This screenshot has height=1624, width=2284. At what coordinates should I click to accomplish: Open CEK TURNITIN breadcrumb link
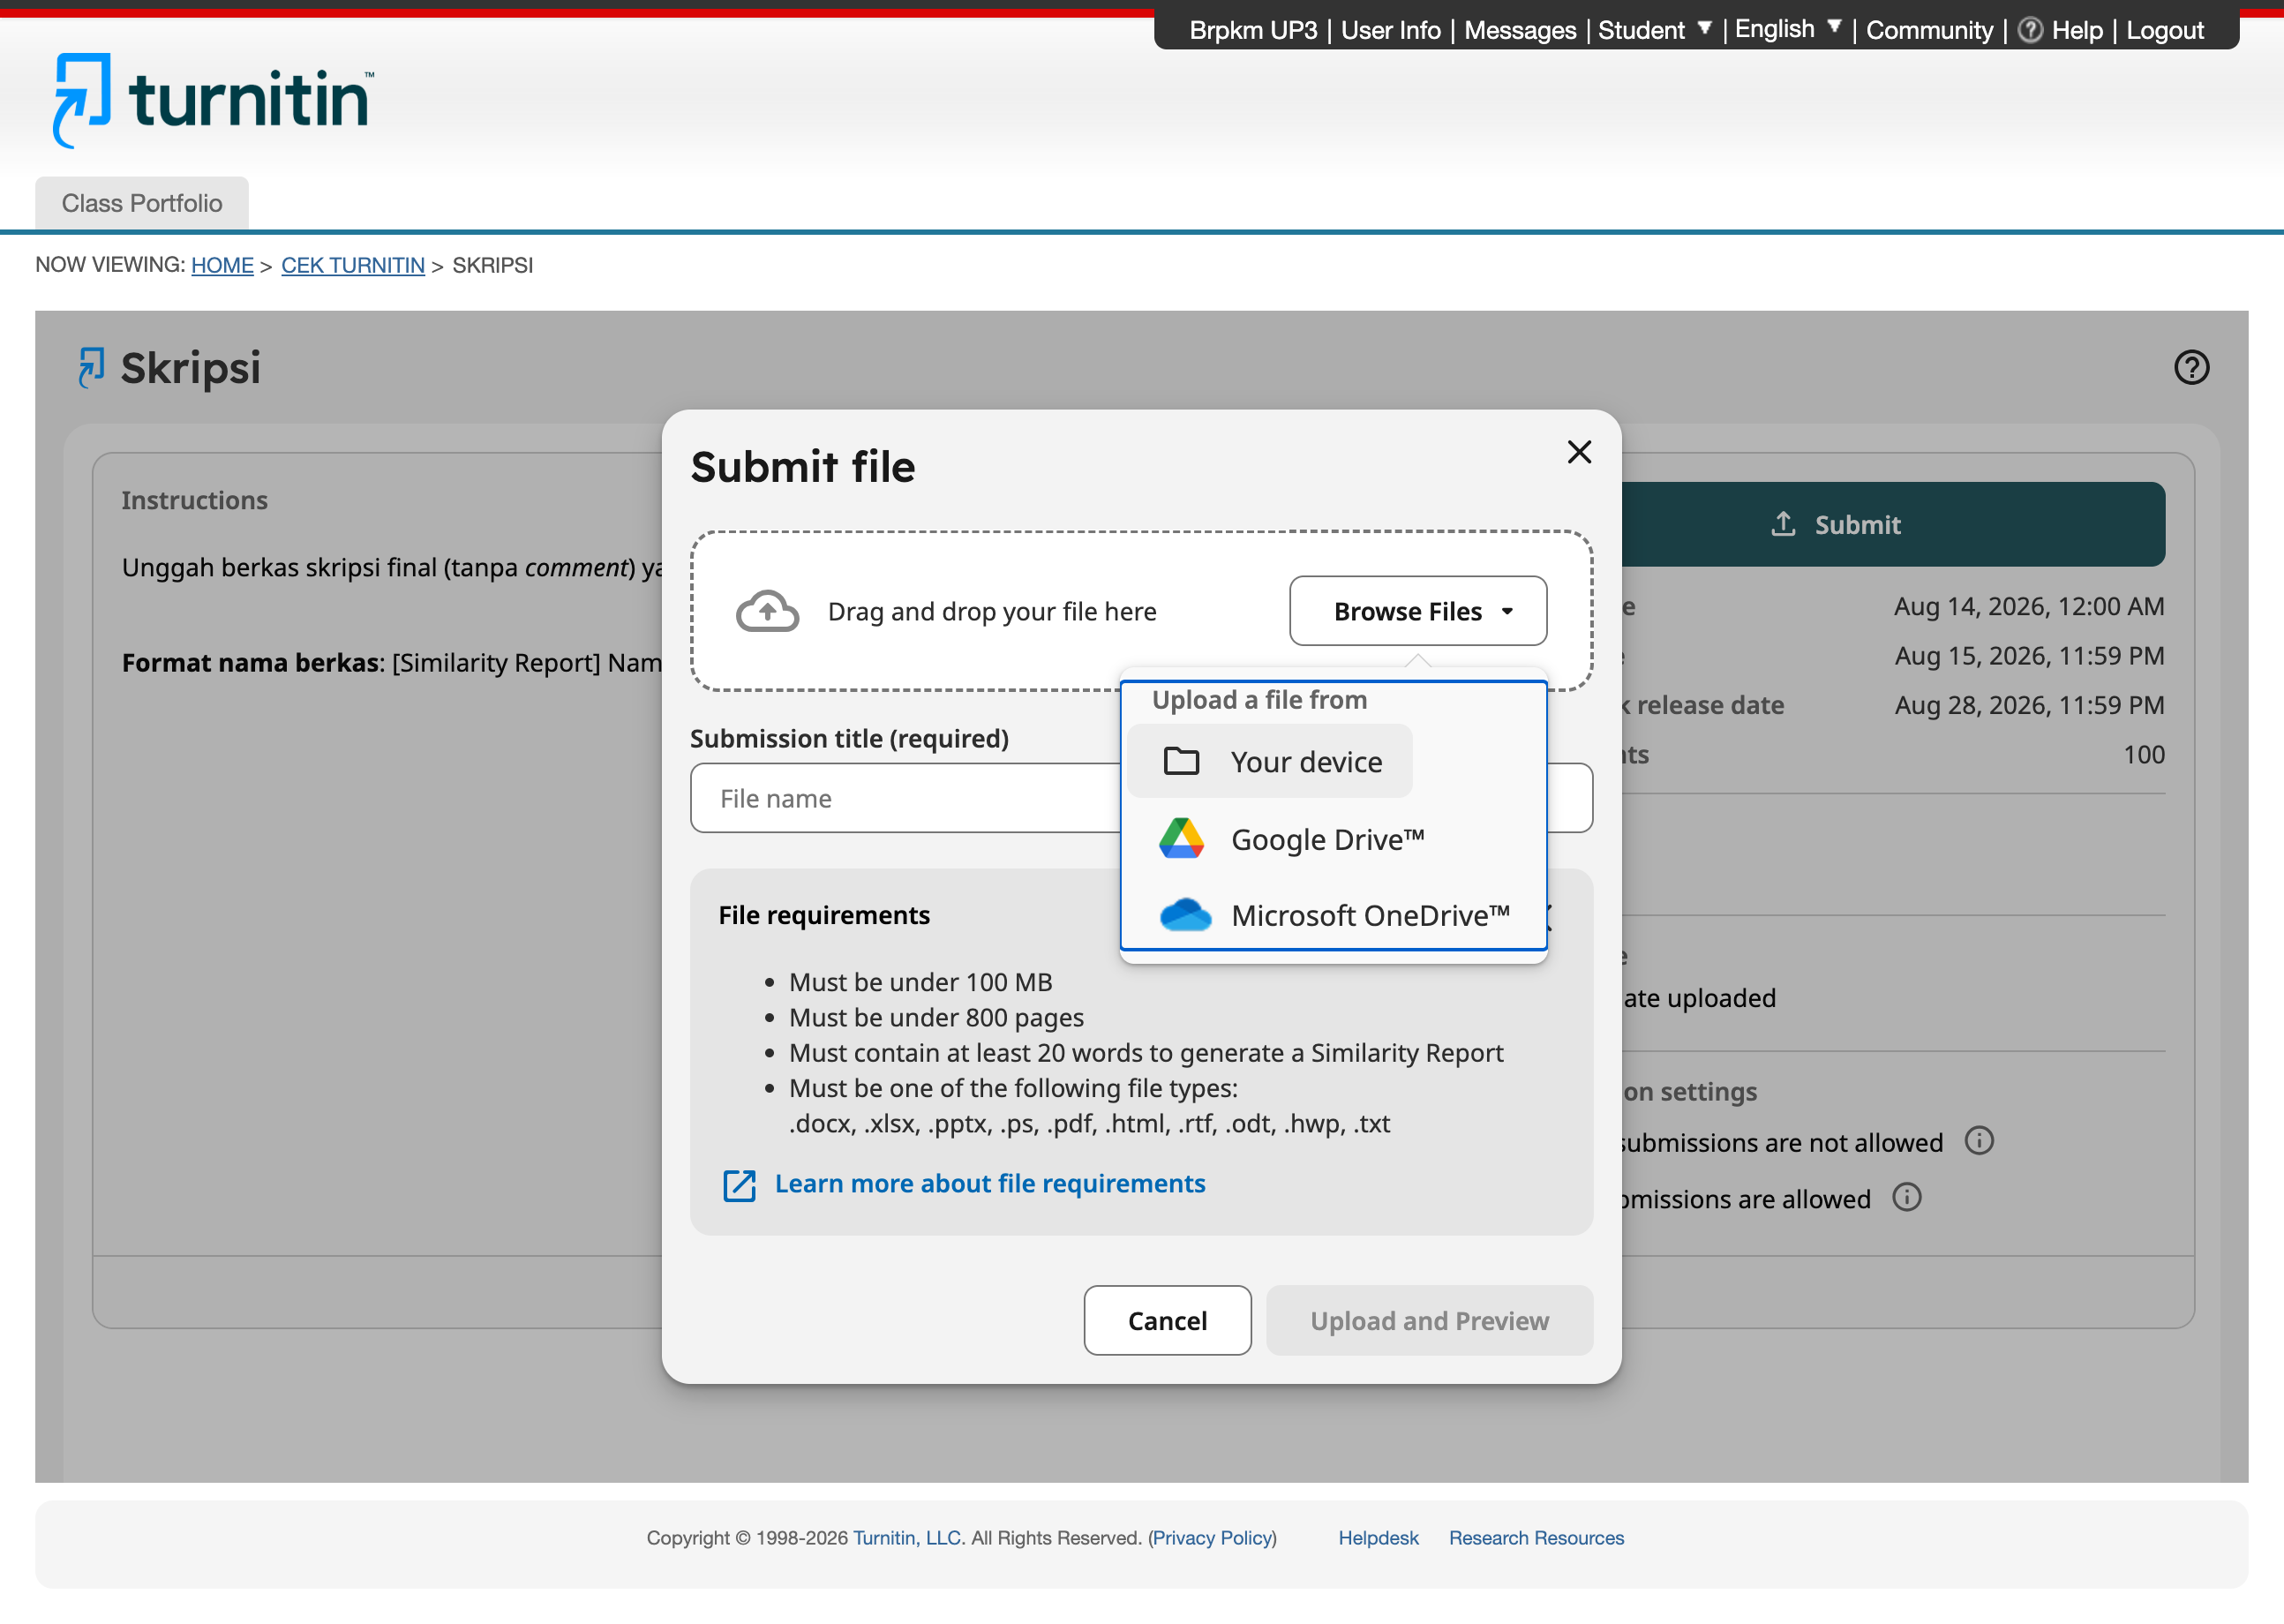coord(353,265)
